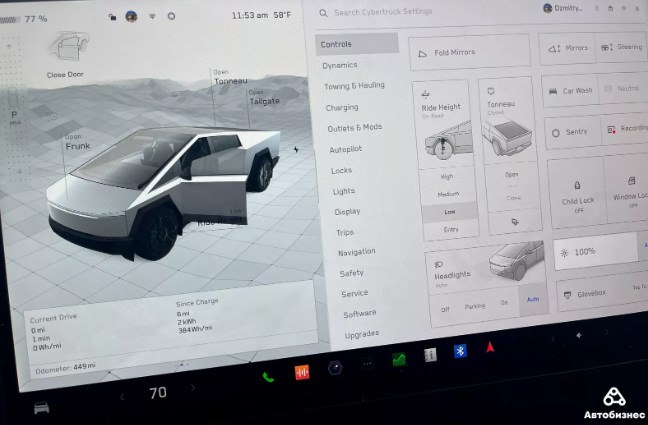This screenshot has height=425, width=648.
Task: Set Headlights to Parking
Action: 474,306
